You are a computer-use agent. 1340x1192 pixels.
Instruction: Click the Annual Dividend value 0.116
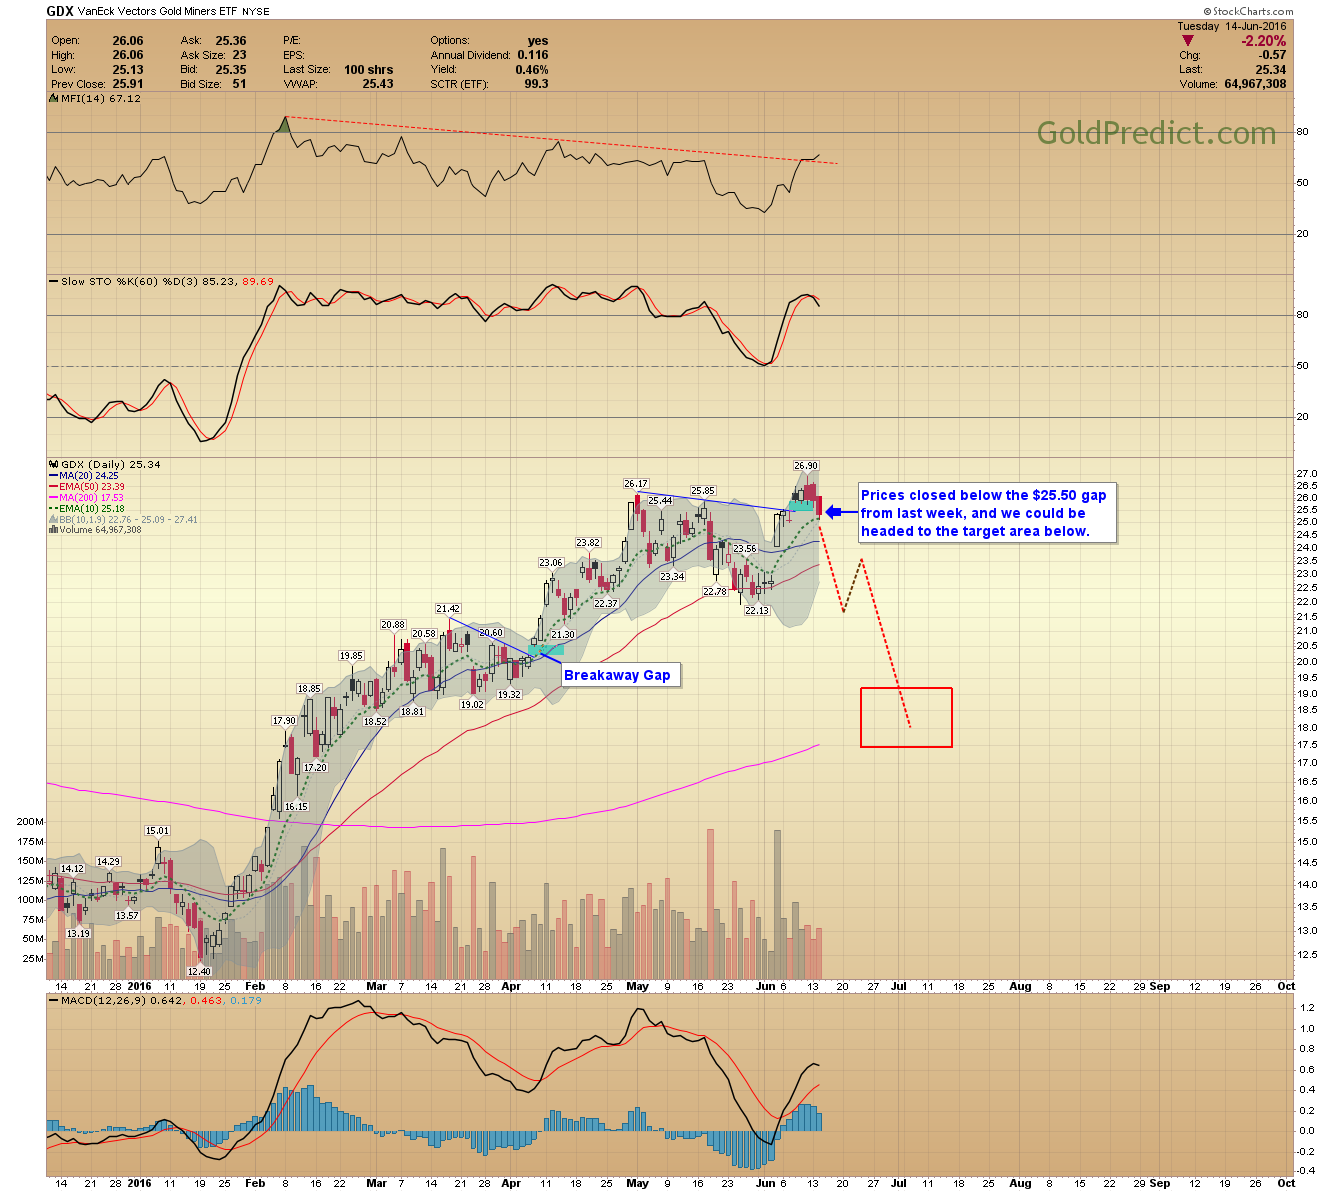pos(533,55)
